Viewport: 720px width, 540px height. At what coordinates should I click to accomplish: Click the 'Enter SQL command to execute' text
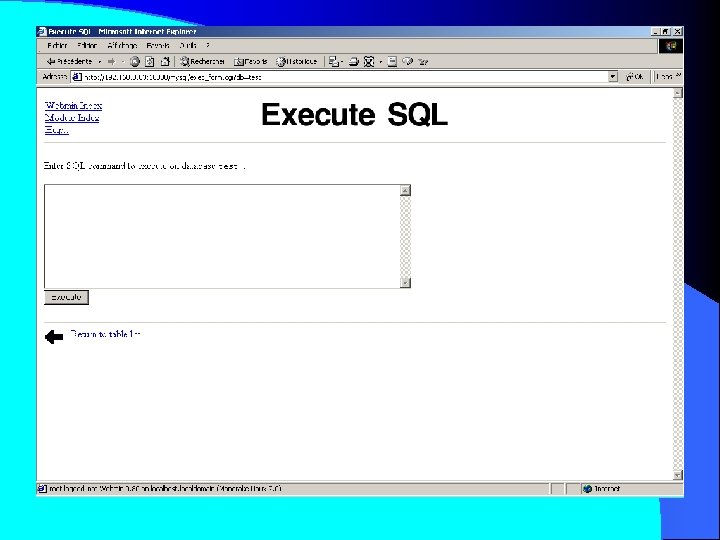pyautogui.click(x=145, y=166)
